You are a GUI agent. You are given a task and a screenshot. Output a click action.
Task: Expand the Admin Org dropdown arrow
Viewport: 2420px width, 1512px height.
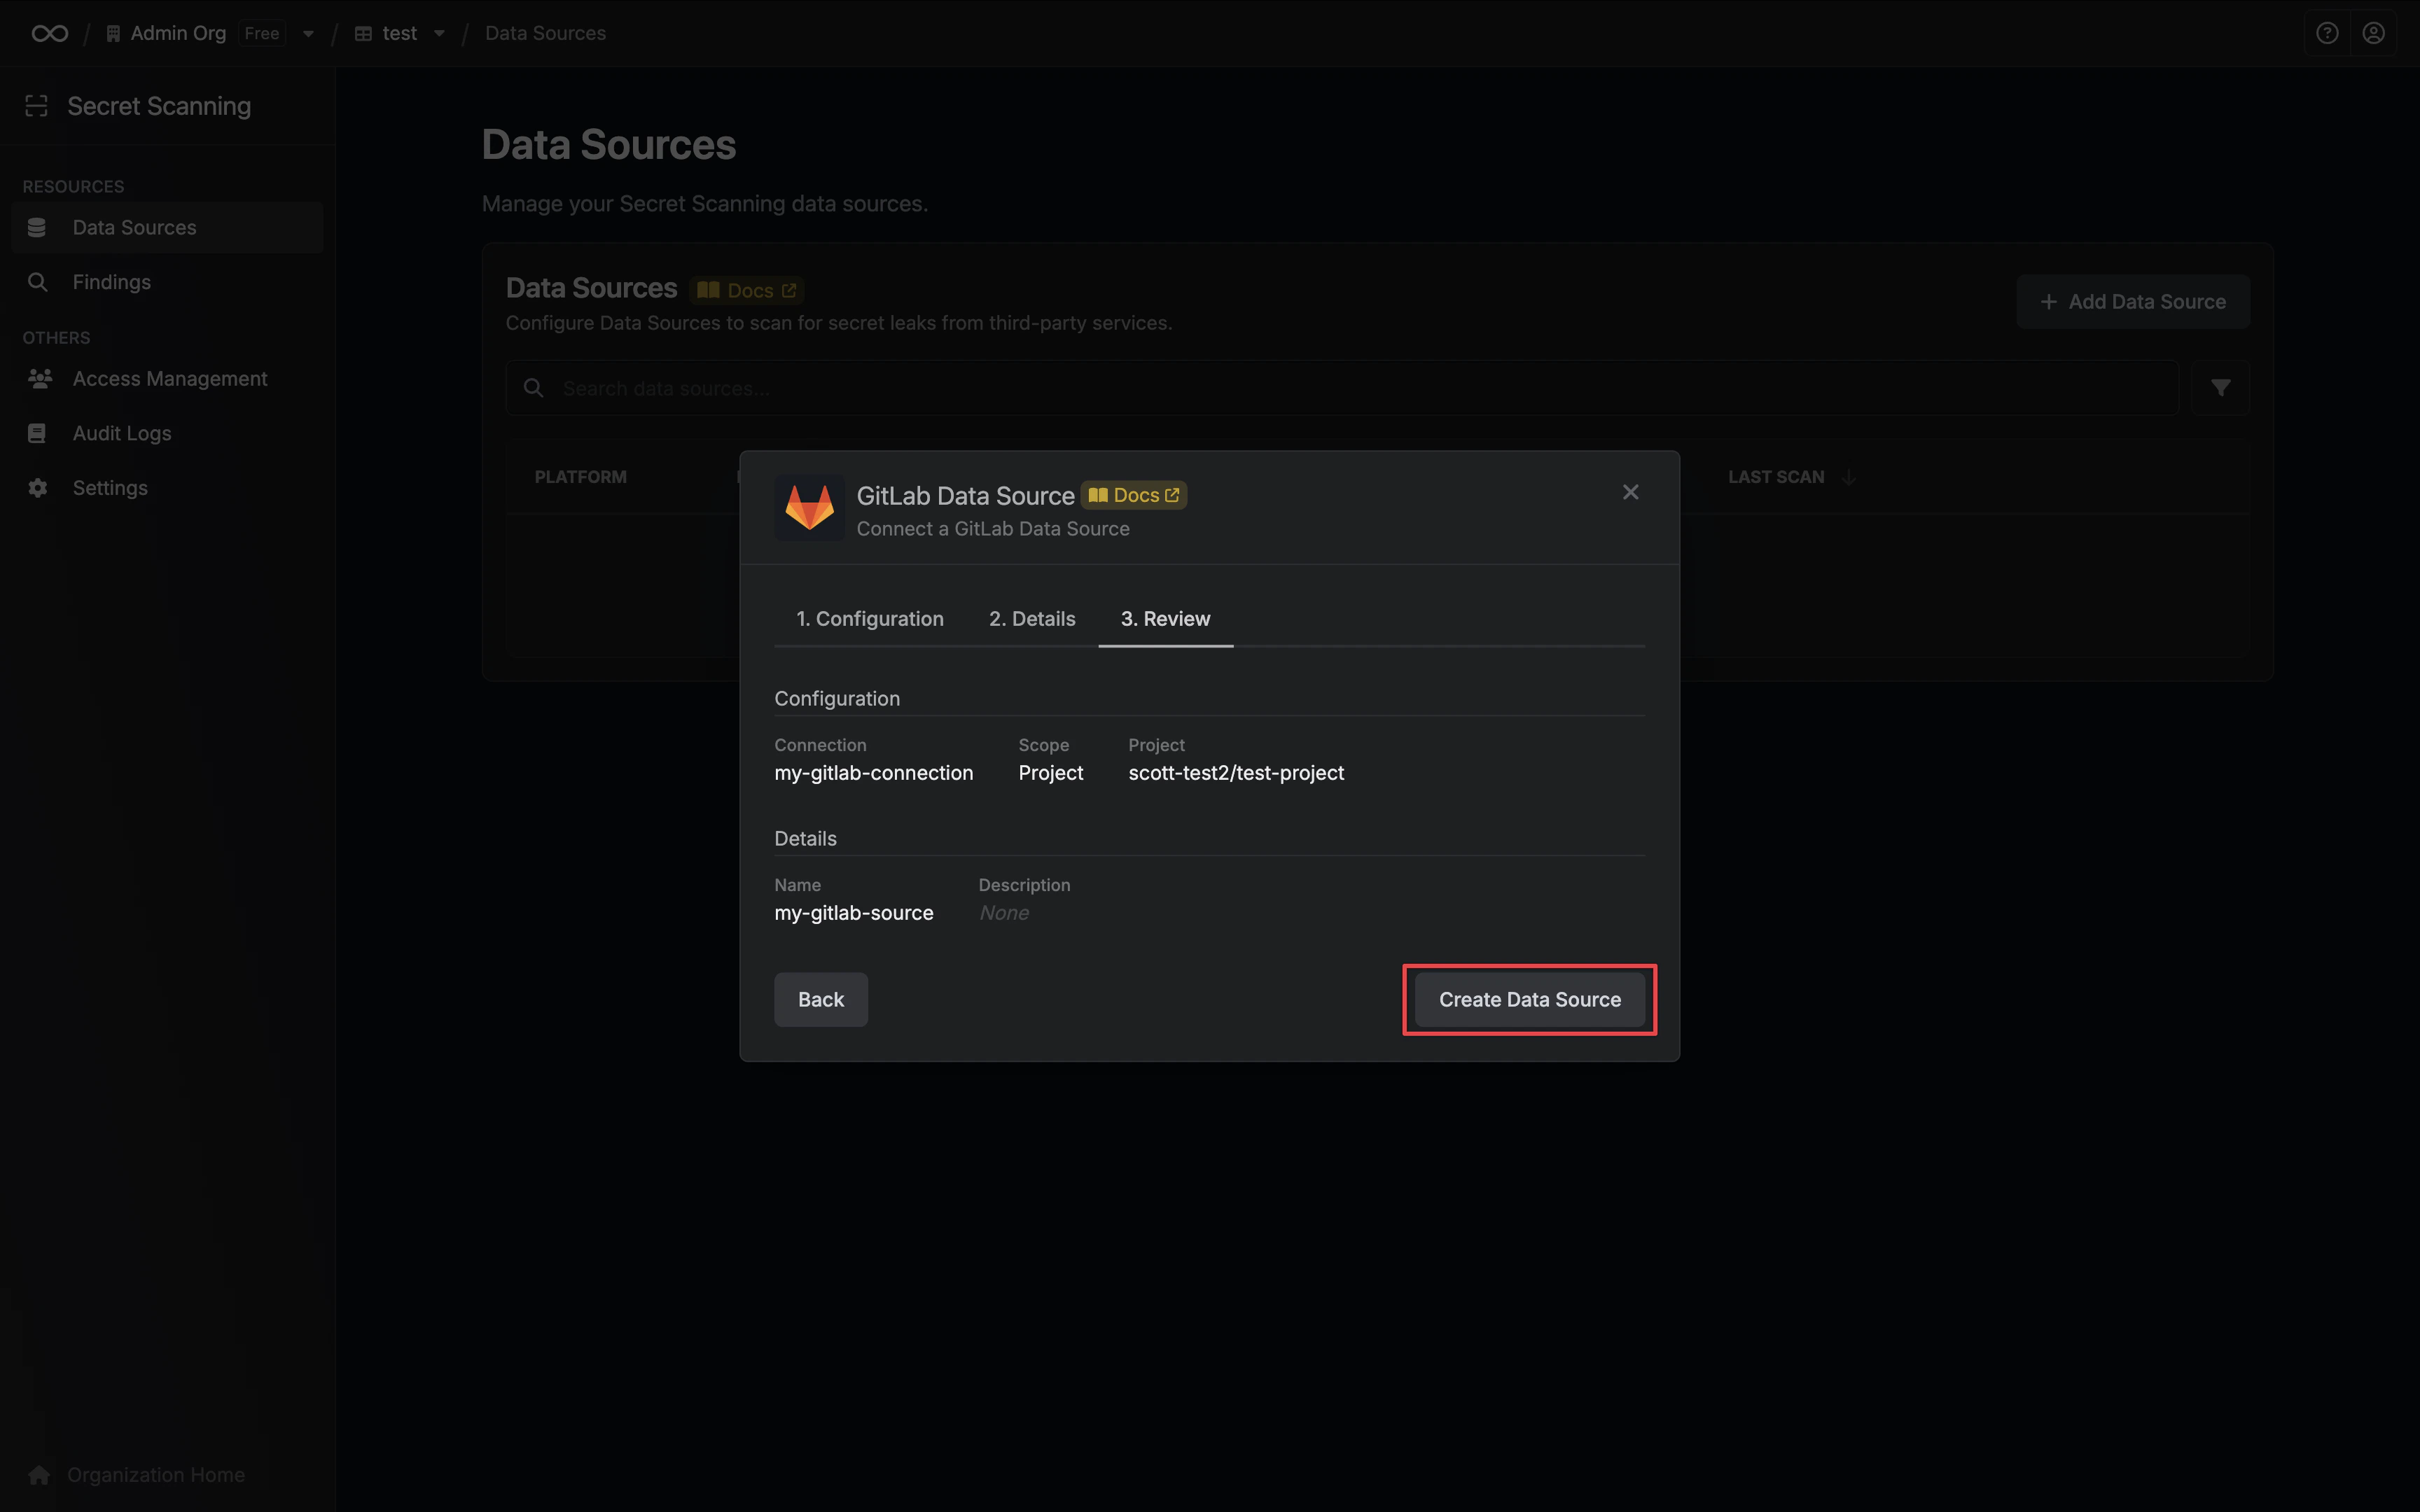point(308,33)
